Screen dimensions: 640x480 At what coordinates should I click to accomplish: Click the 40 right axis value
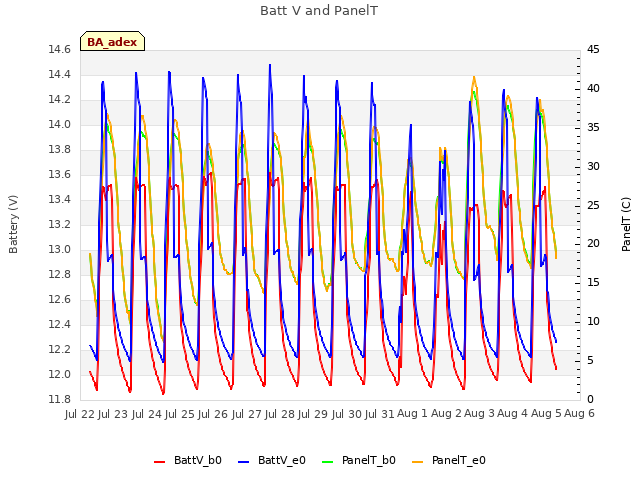pyautogui.click(x=593, y=89)
